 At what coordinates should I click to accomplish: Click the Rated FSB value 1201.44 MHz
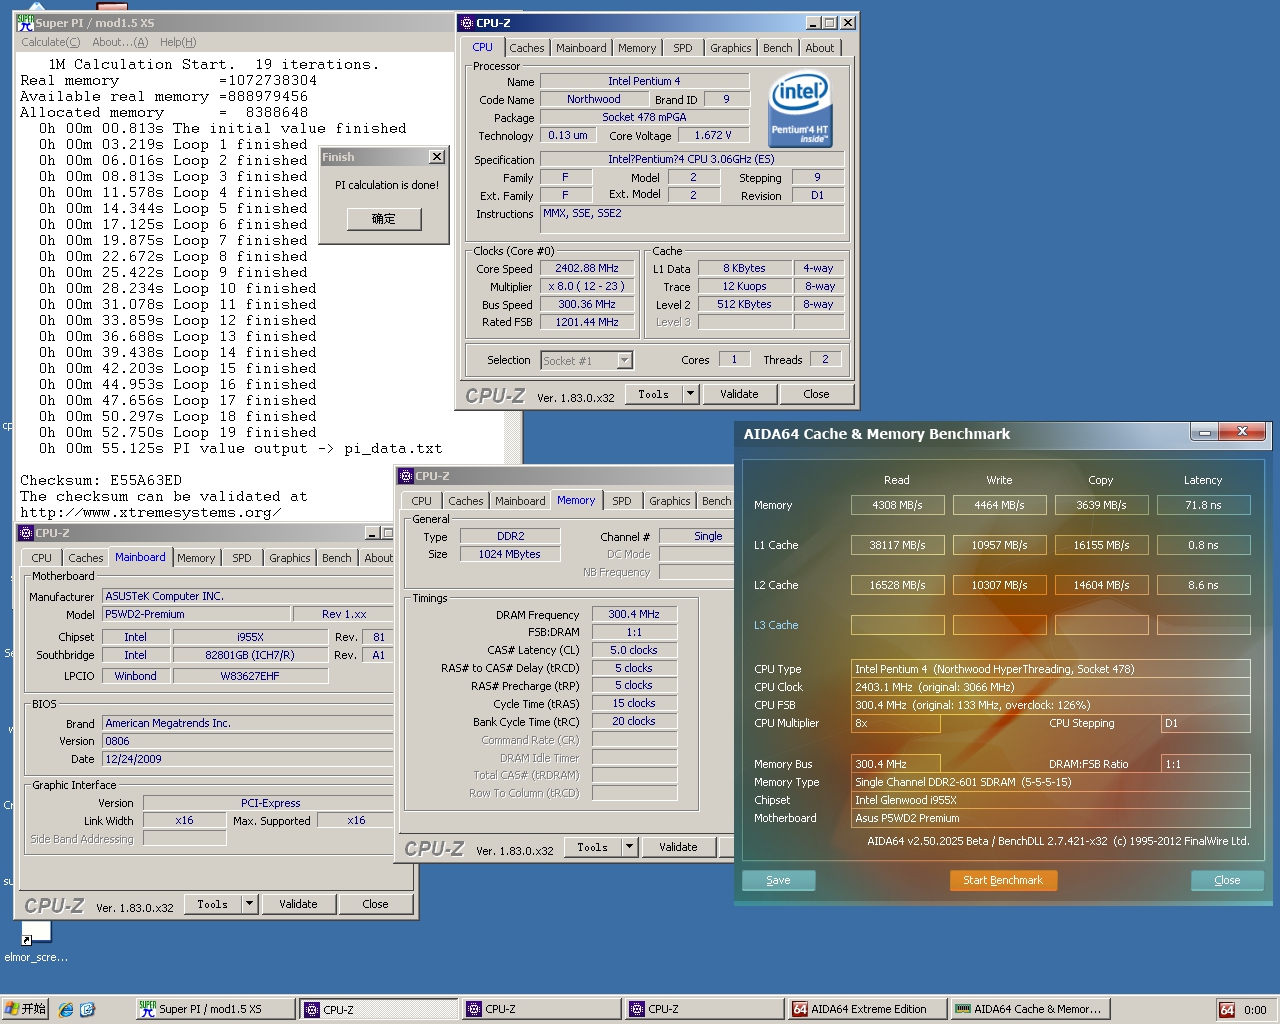pos(588,322)
